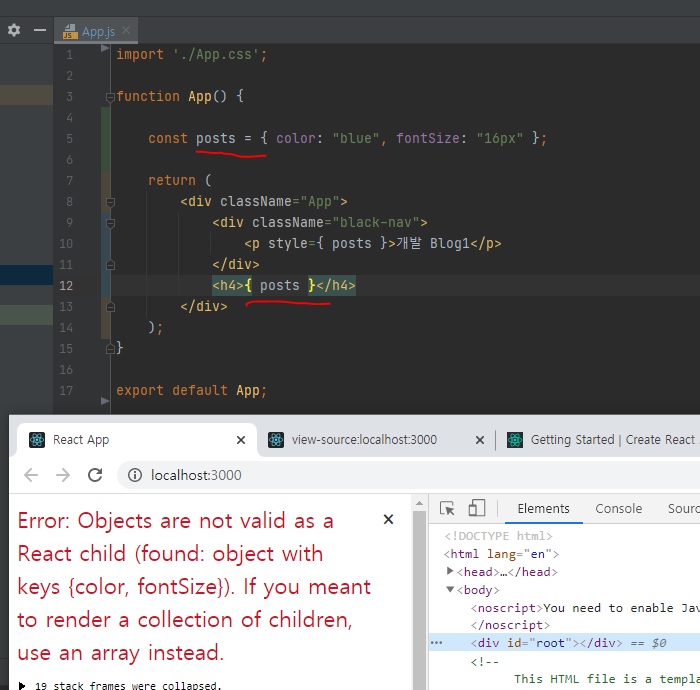This screenshot has height=690, width=700.
Task: Open actions ellipsis beside root node
Action: pyautogui.click(x=436, y=643)
